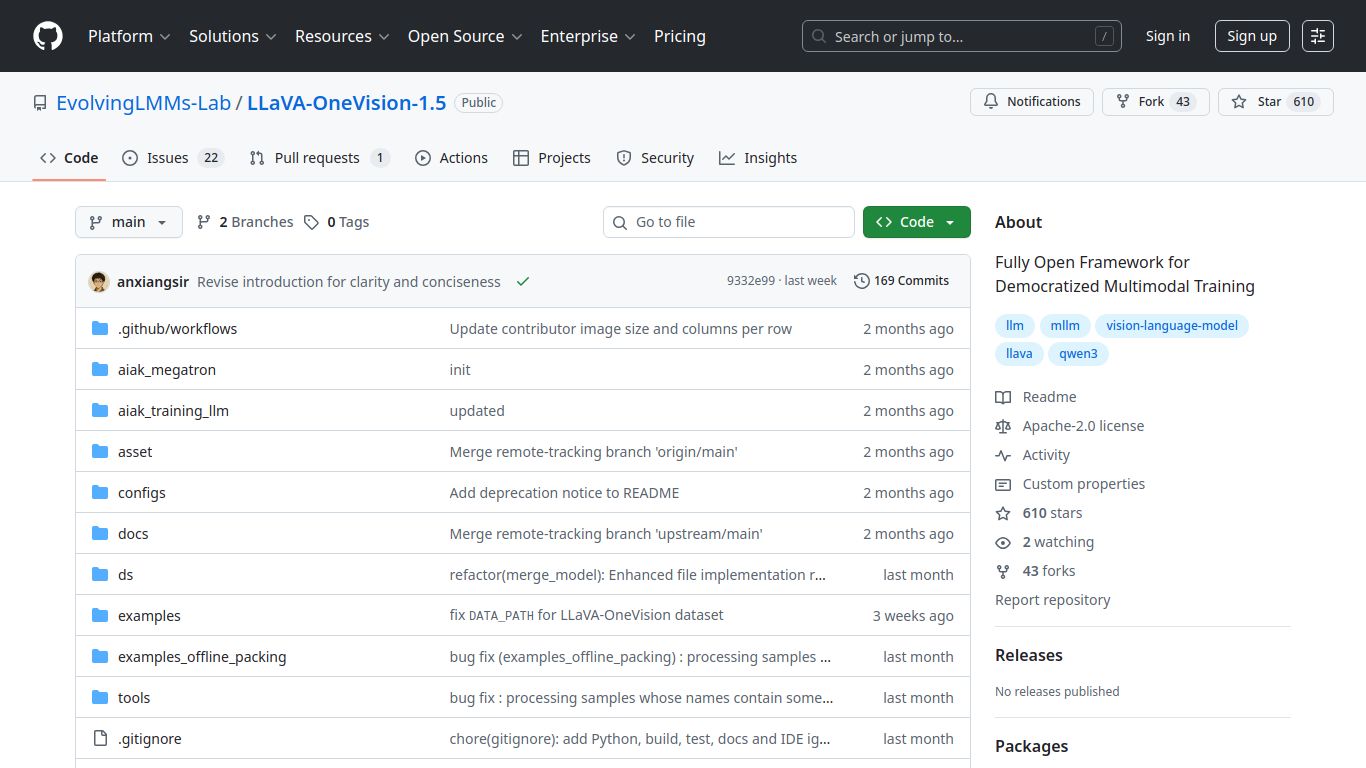Switch to the Pull requests tab

tap(318, 158)
